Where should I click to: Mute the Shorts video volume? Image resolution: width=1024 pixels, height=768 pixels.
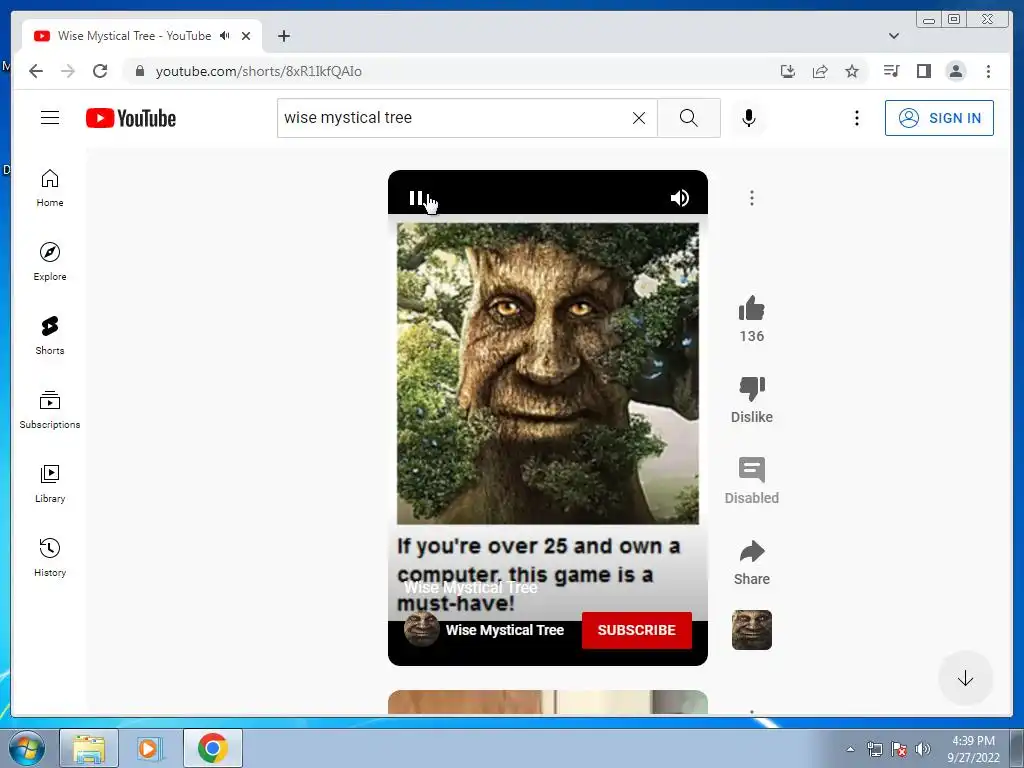pos(679,198)
